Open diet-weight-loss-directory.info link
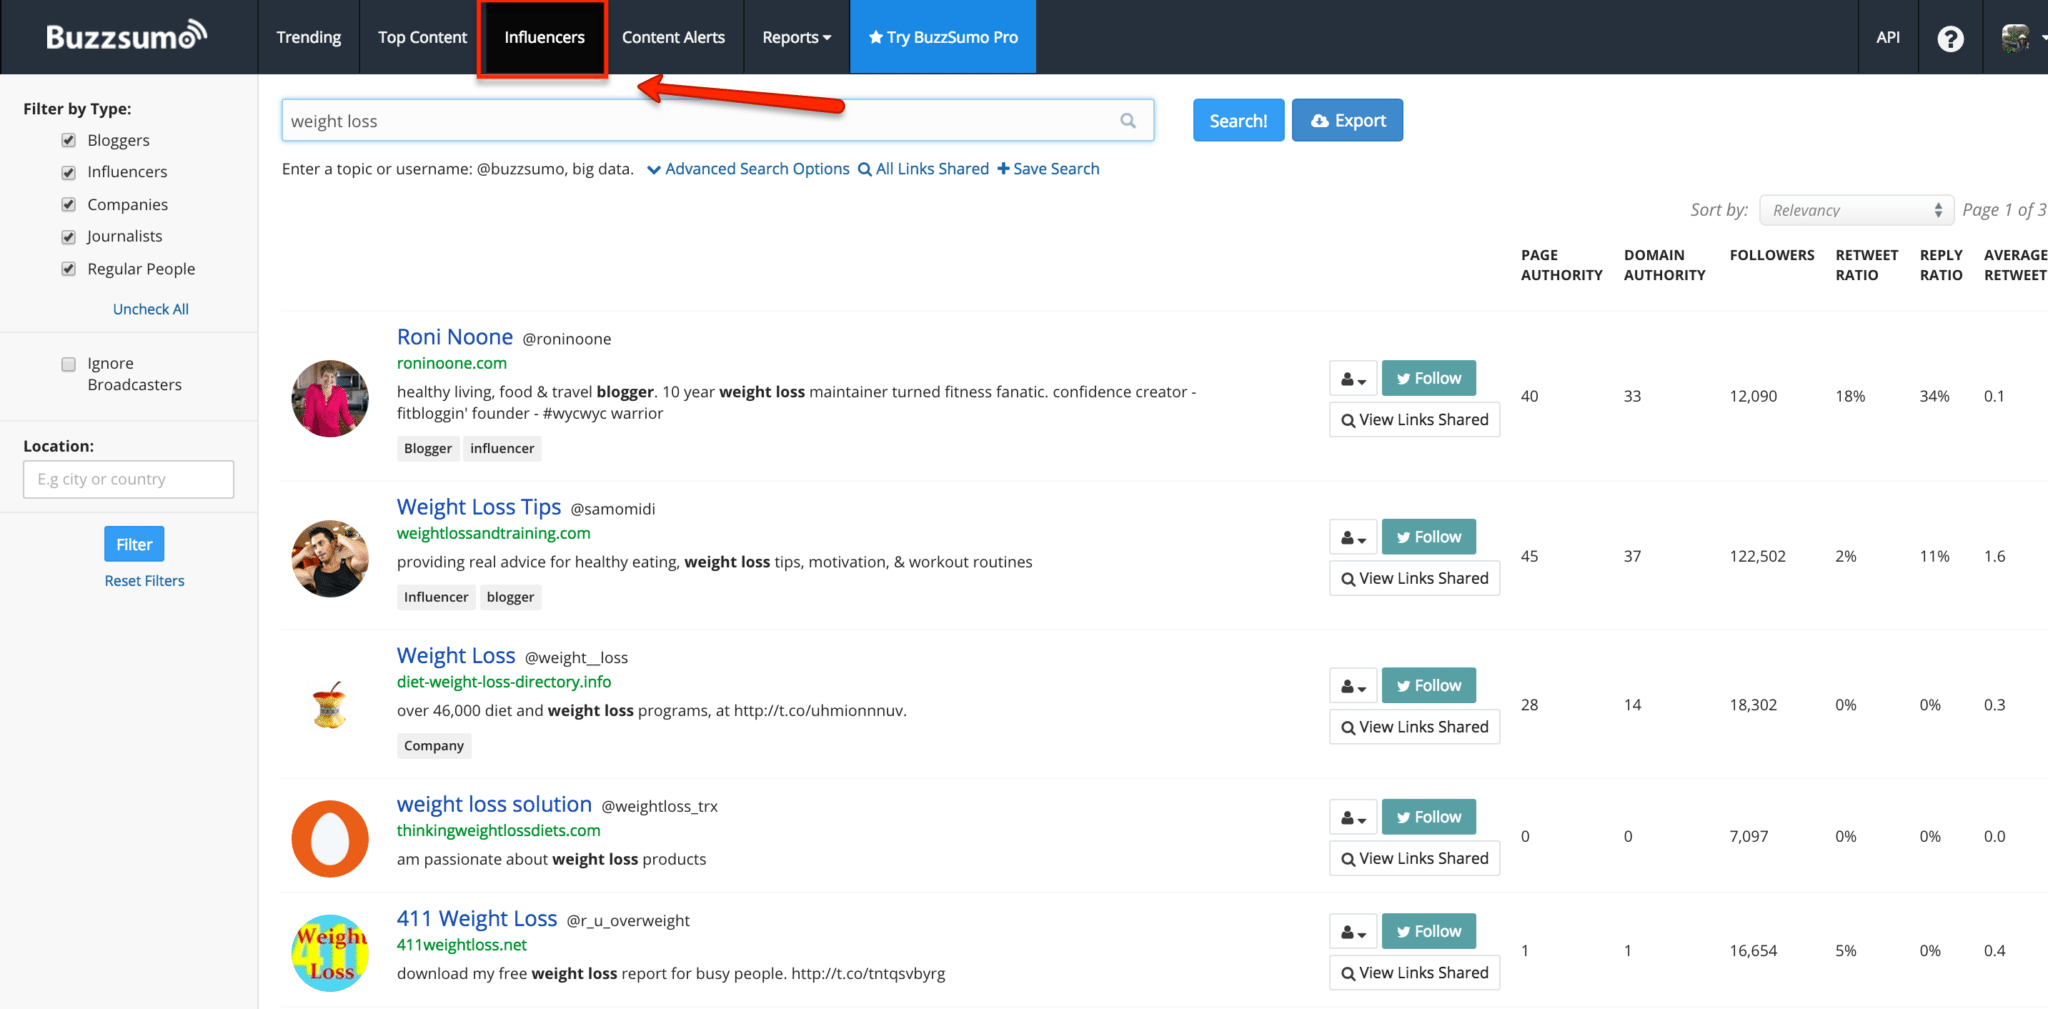2048x1009 pixels. click(504, 682)
